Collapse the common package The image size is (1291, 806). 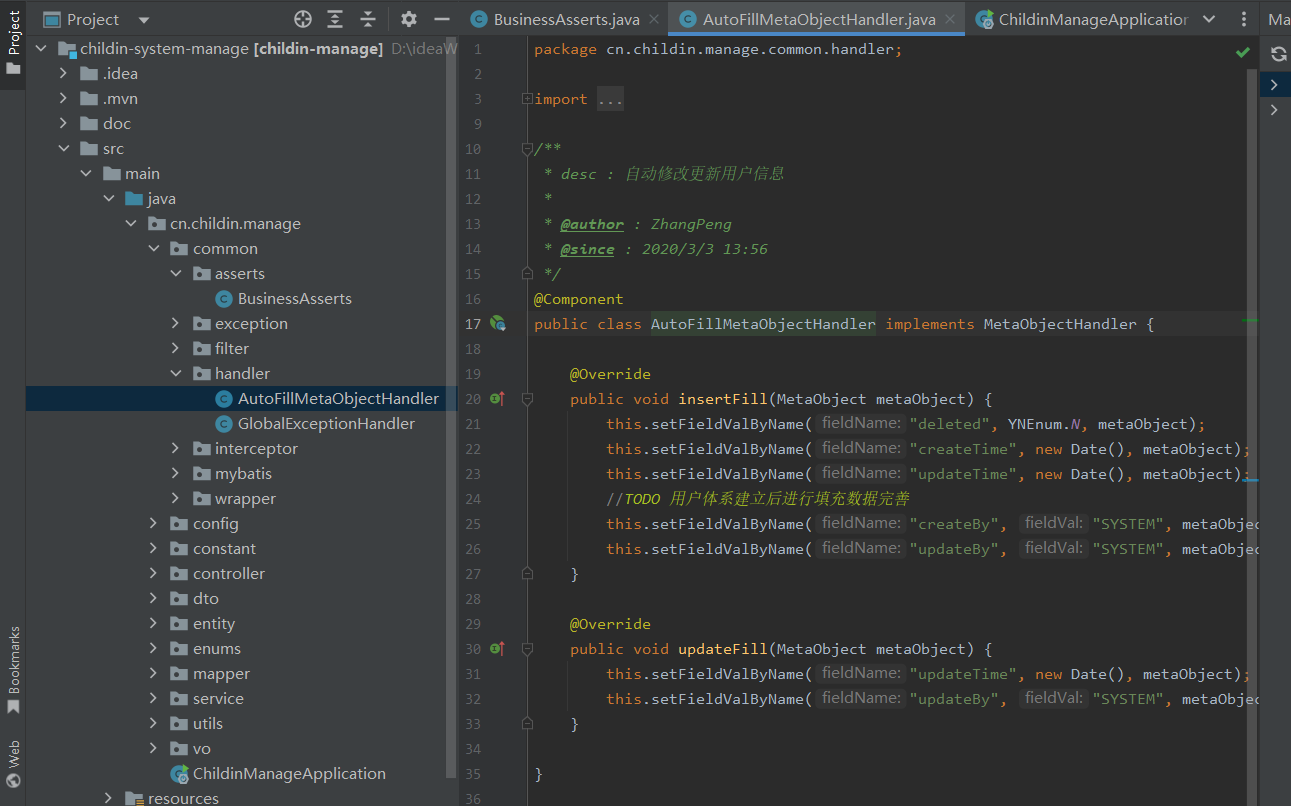click(153, 249)
